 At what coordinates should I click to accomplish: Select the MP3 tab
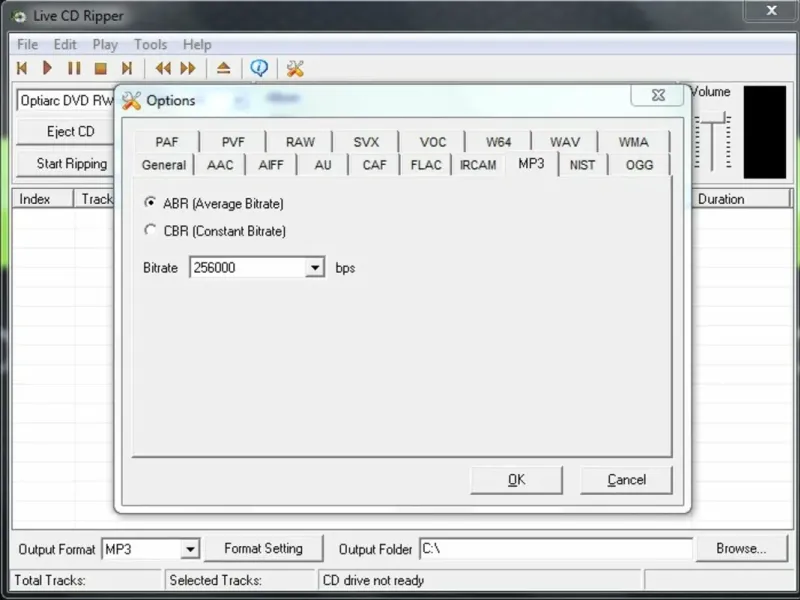pyautogui.click(x=531, y=164)
